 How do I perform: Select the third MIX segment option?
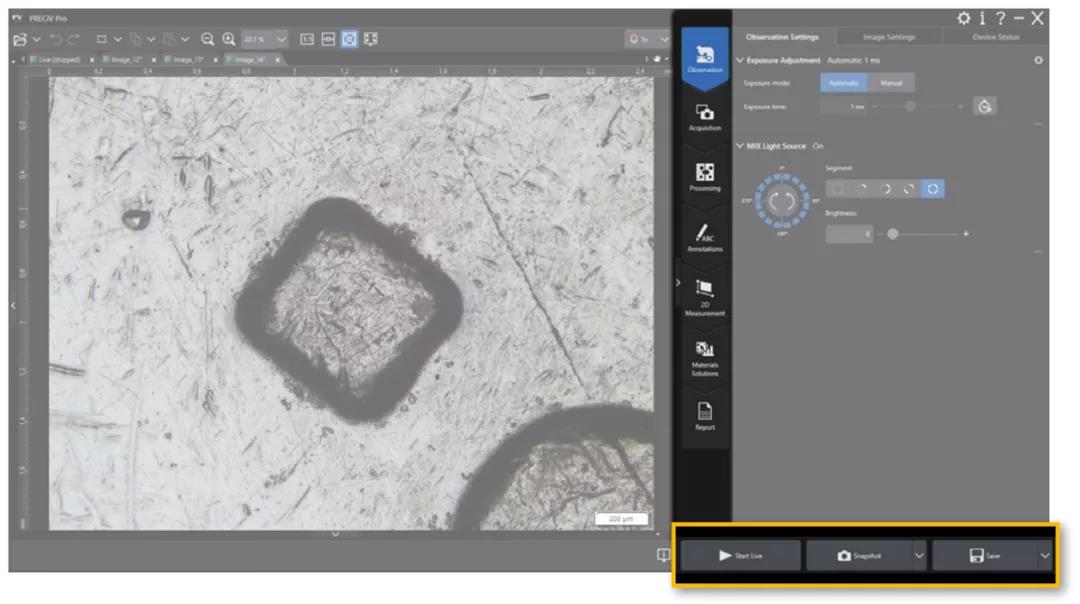[x=886, y=189]
